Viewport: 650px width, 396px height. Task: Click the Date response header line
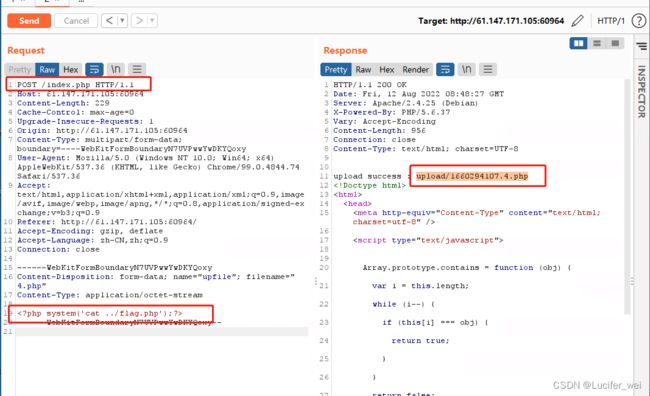click(419, 94)
